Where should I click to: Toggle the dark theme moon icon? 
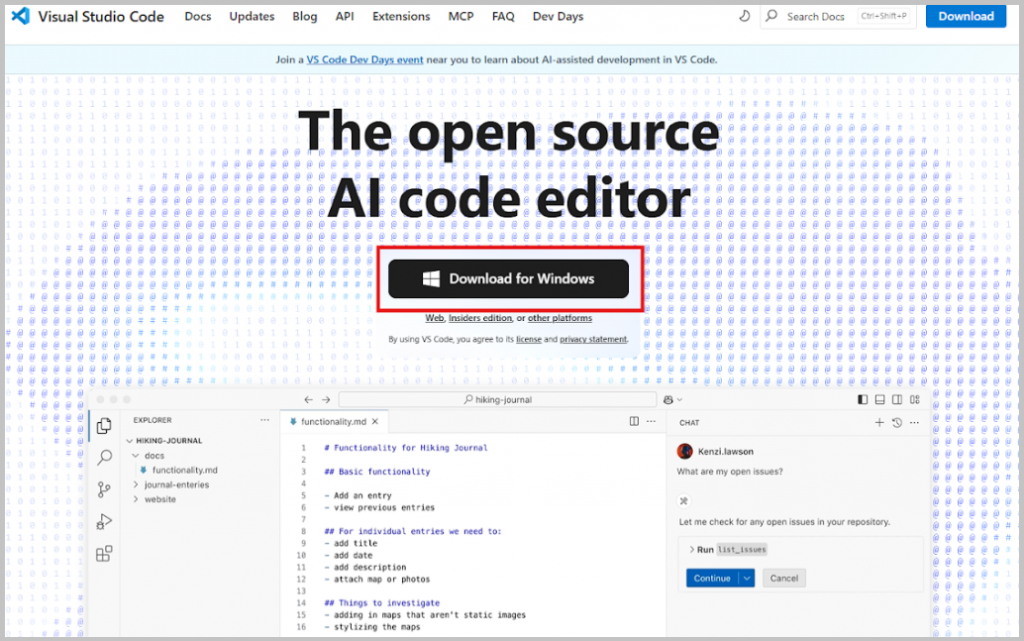(744, 16)
